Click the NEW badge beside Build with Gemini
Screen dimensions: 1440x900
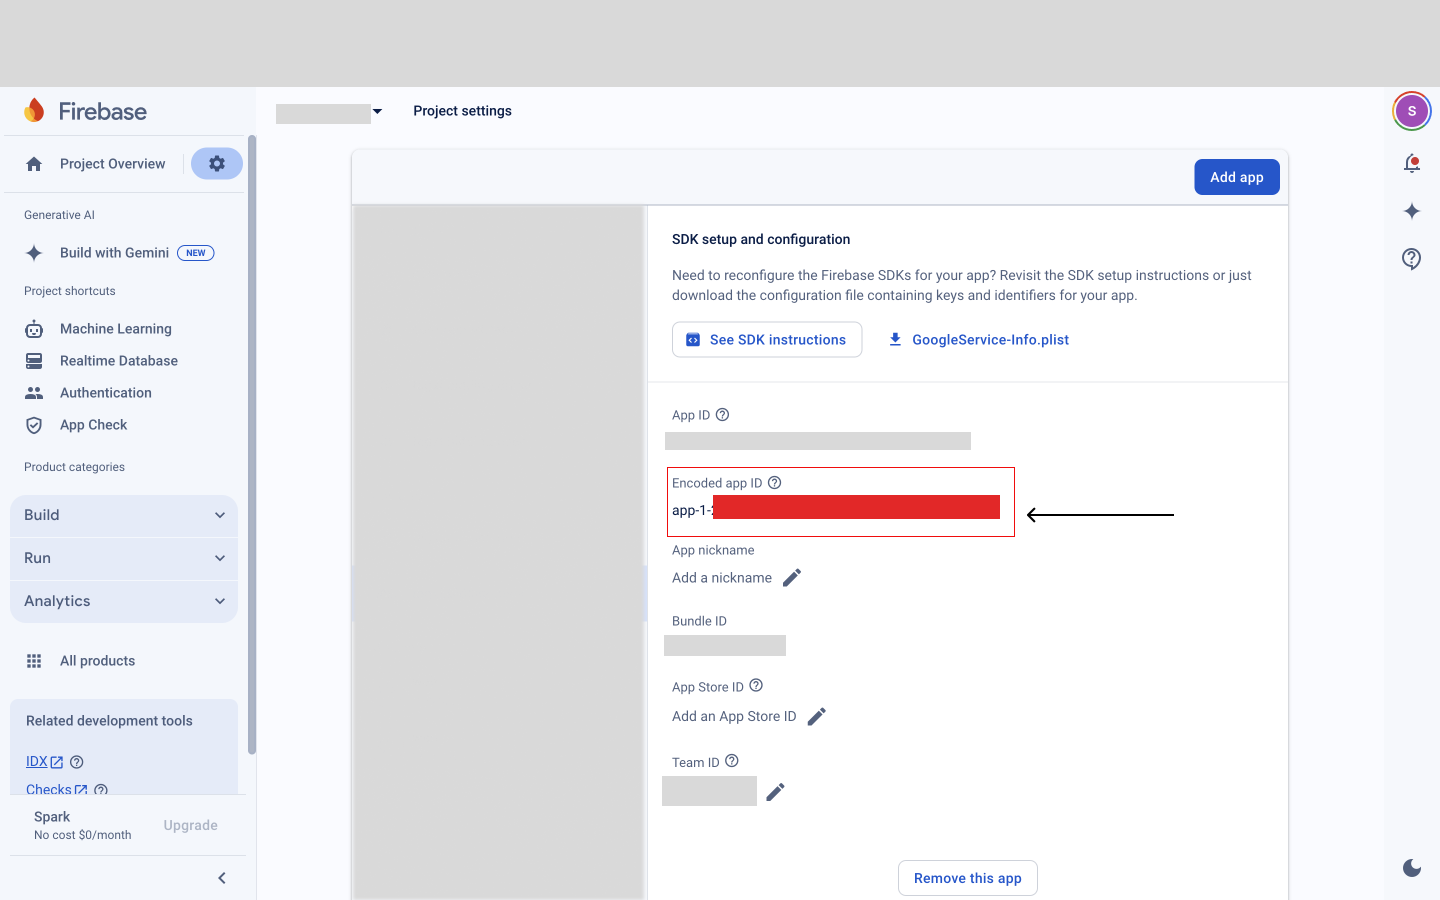point(196,253)
